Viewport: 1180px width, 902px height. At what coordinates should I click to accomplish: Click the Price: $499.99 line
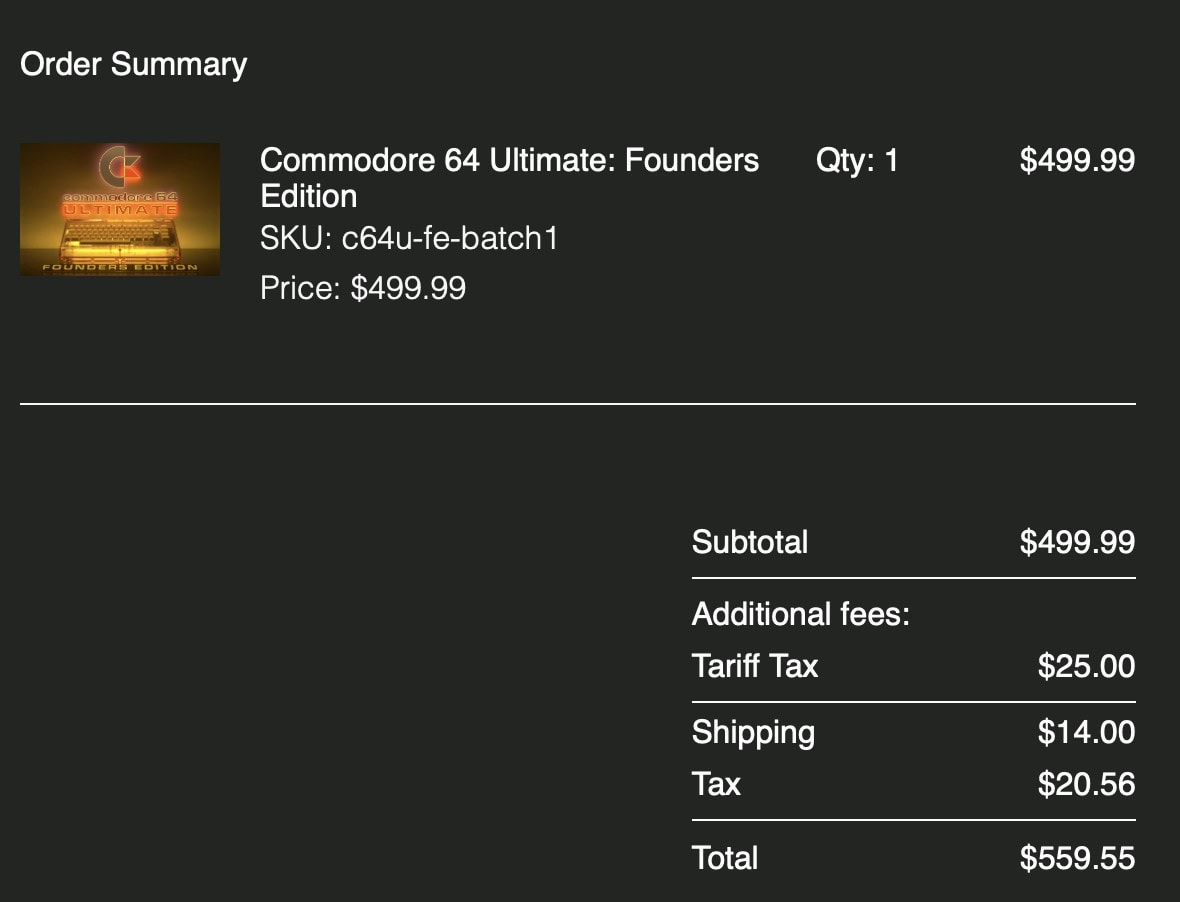click(x=363, y=288)
